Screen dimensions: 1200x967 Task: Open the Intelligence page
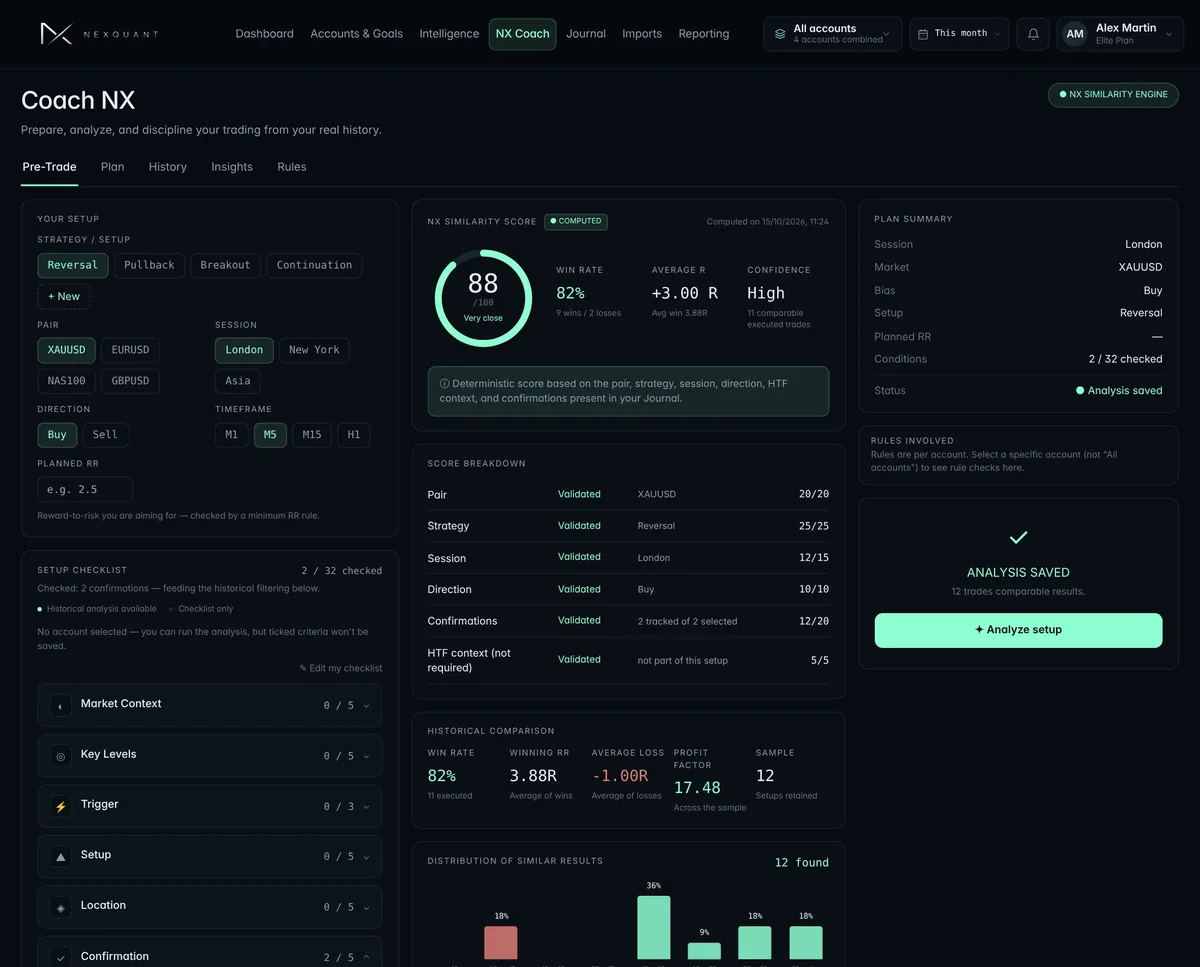click(449, 34)
